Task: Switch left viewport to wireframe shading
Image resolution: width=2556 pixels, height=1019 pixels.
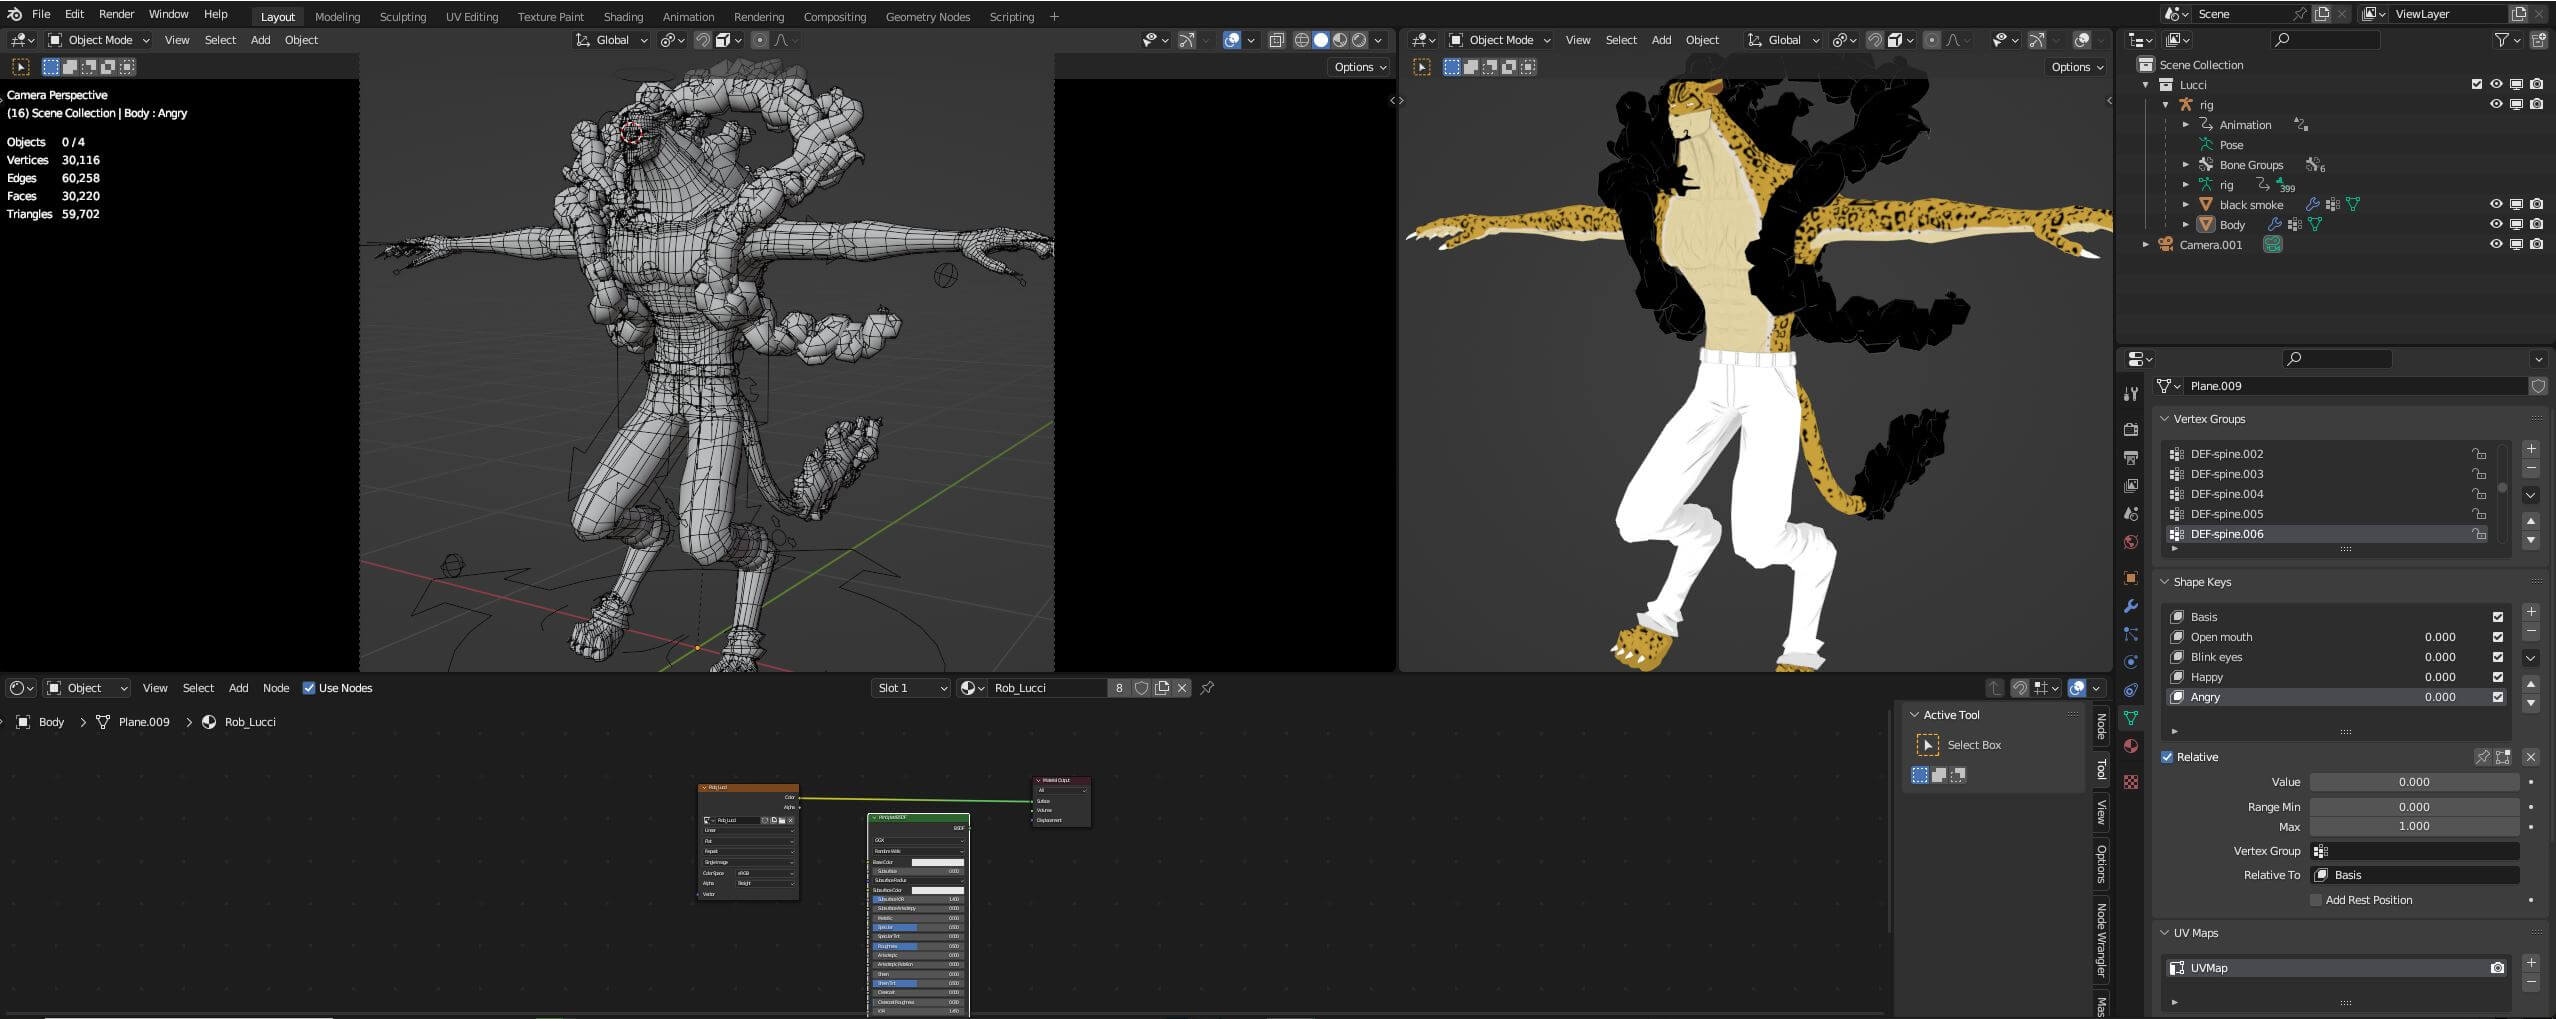Action: coord(1301,40)
